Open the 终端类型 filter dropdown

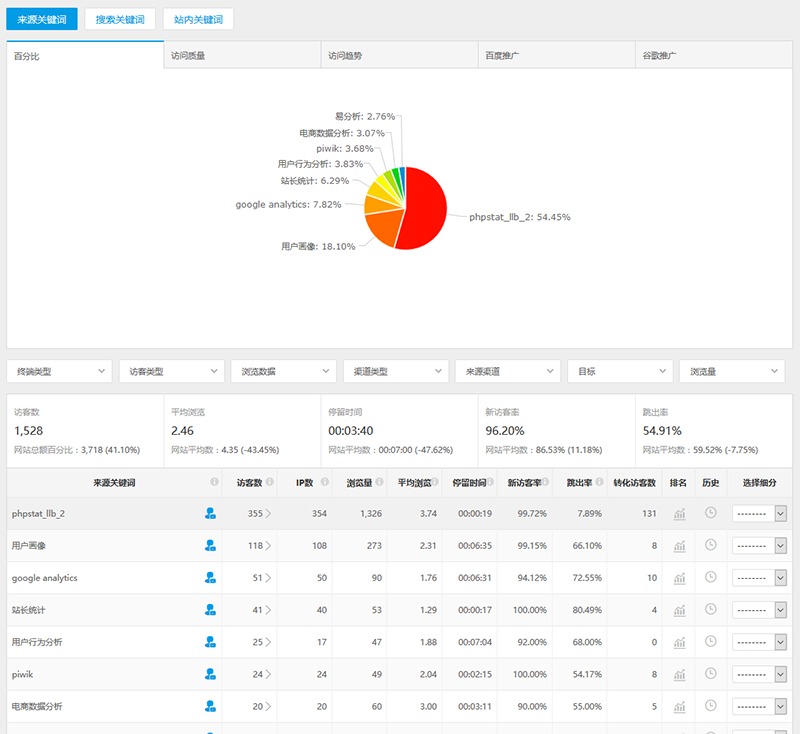(x=59, y=371)
